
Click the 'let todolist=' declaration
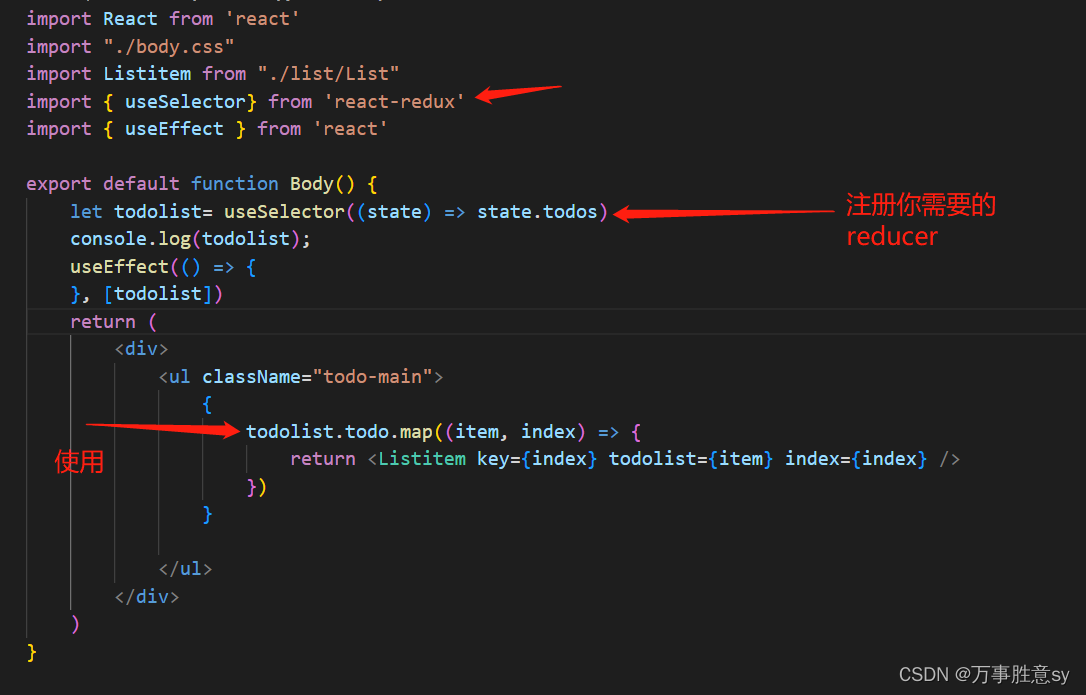point(141,211)
